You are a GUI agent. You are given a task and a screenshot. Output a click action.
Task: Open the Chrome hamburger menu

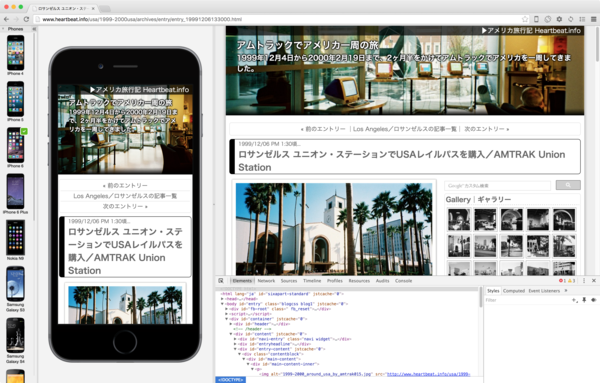pyautogui.click(x=593, y=19)
